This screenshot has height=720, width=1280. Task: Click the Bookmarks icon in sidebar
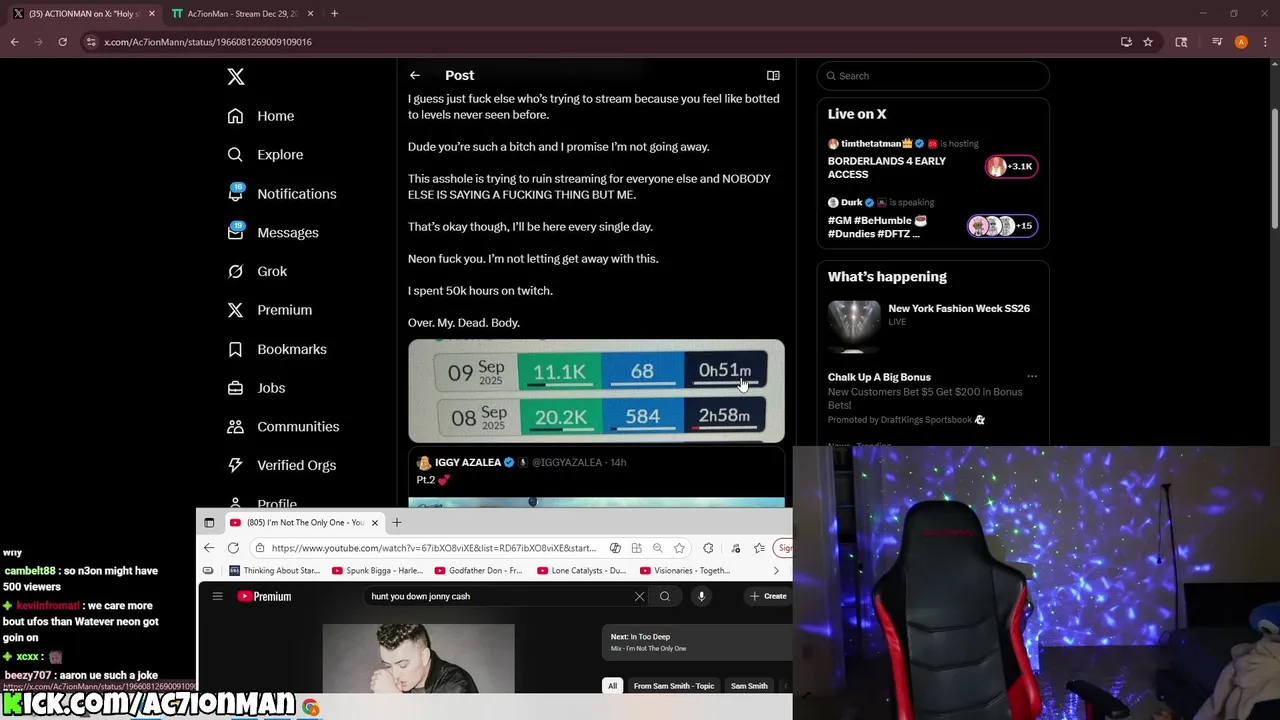click(235, 349)
